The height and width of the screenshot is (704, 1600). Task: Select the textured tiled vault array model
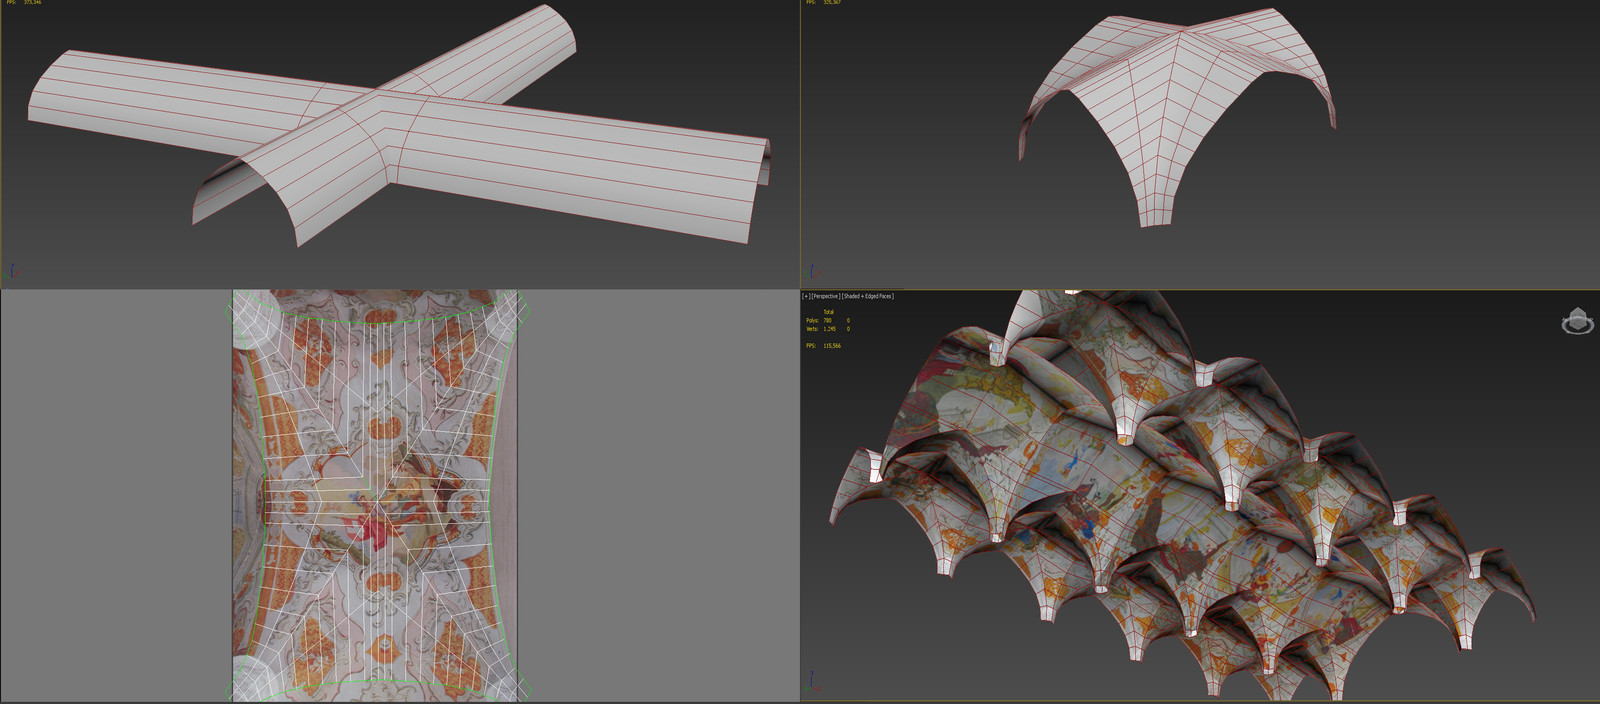tap(1182, 494)
